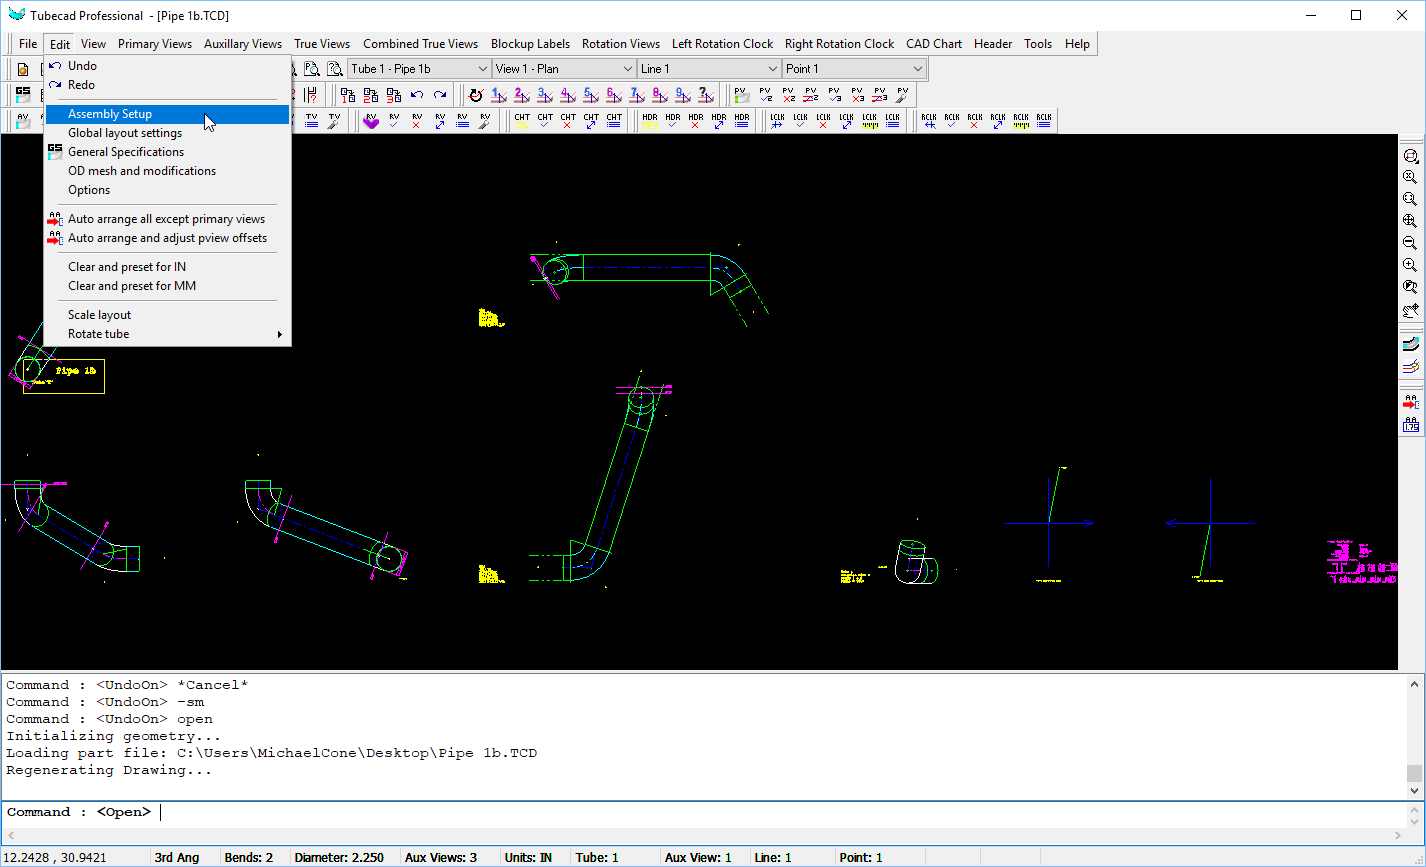Click the purple rotation view (RV) icon
The width and height of the screenshot is (1426, 867).
371,121
